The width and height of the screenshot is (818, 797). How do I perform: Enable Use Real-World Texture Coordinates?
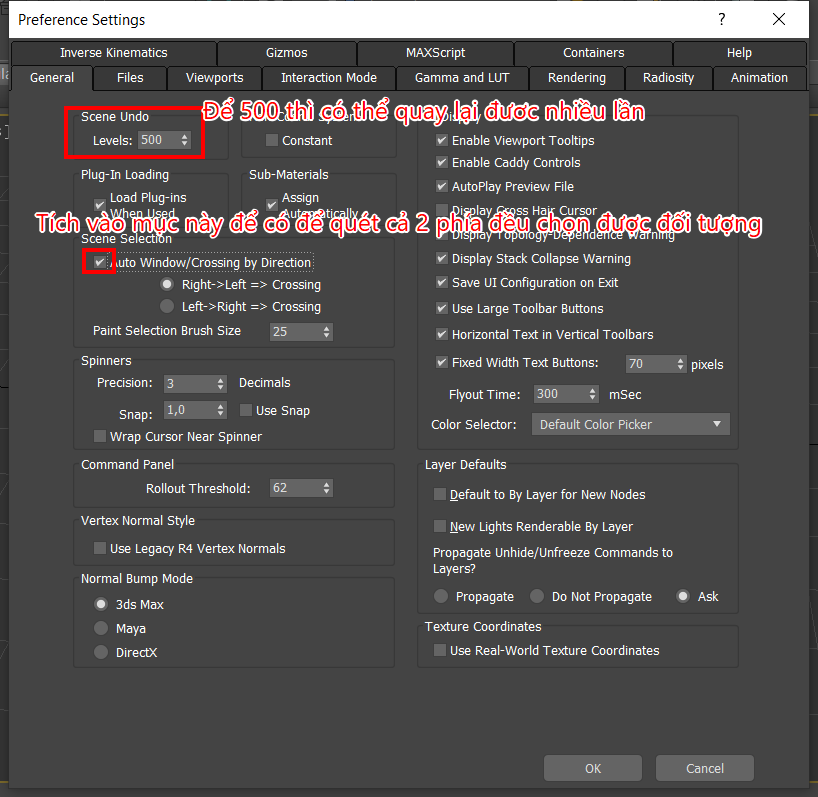coord(440,649)
